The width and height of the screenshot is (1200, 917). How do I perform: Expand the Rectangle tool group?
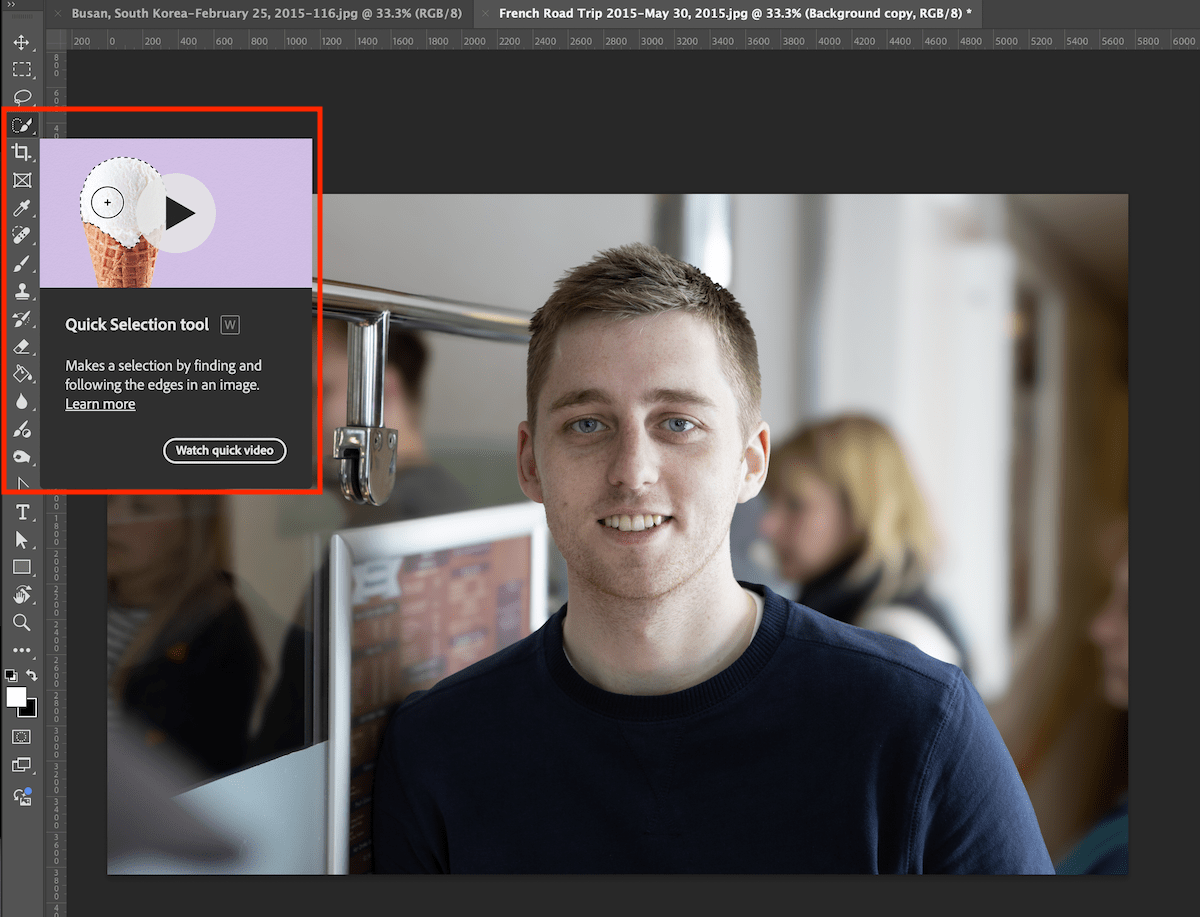coord(22,567)
